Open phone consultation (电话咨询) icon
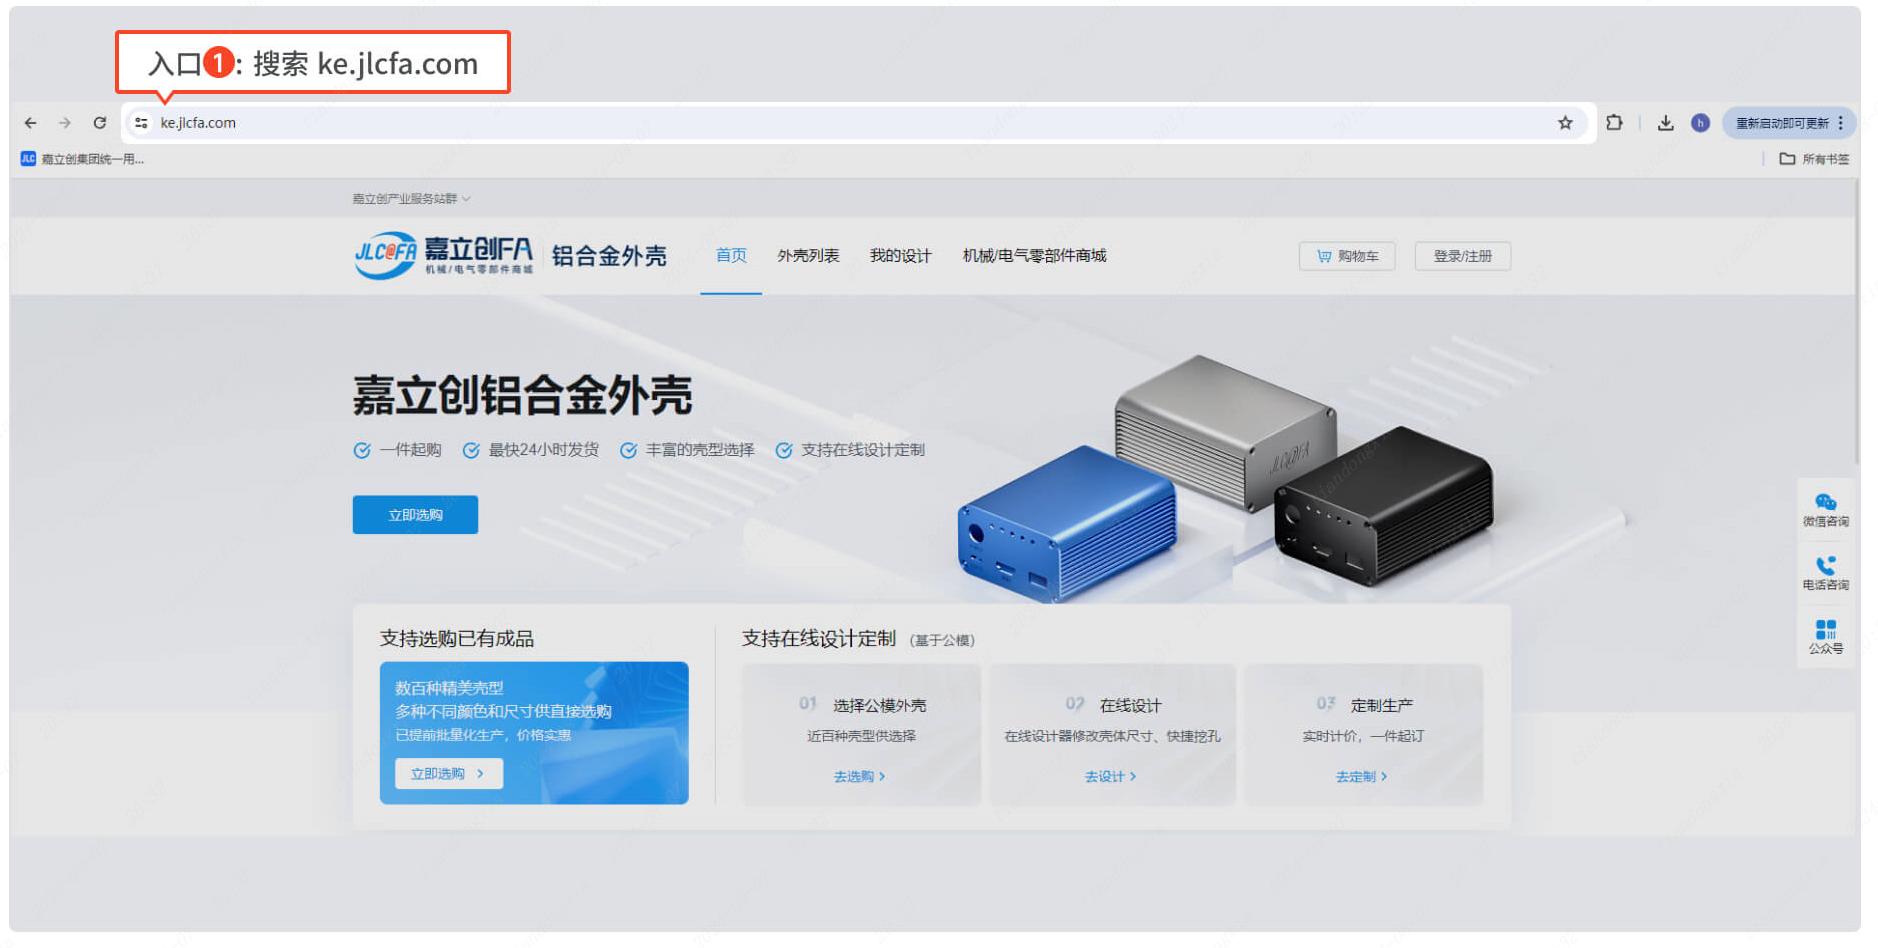 point(1825,572)
